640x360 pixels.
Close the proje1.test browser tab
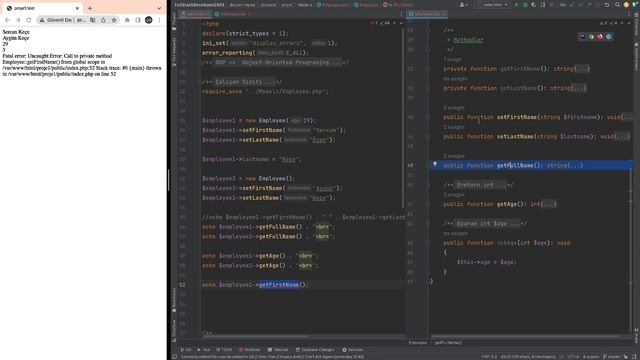pyautogui.click(x=77, y=8)
